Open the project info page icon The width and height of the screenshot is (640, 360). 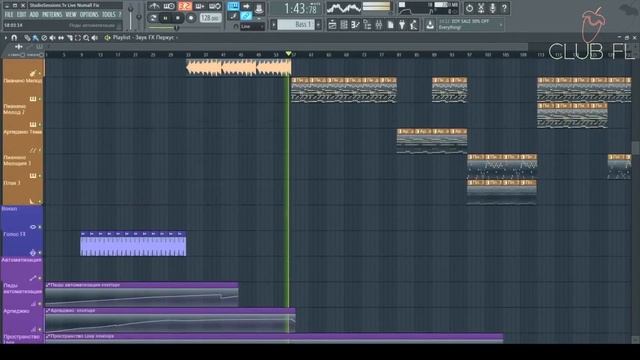[391, 25]
